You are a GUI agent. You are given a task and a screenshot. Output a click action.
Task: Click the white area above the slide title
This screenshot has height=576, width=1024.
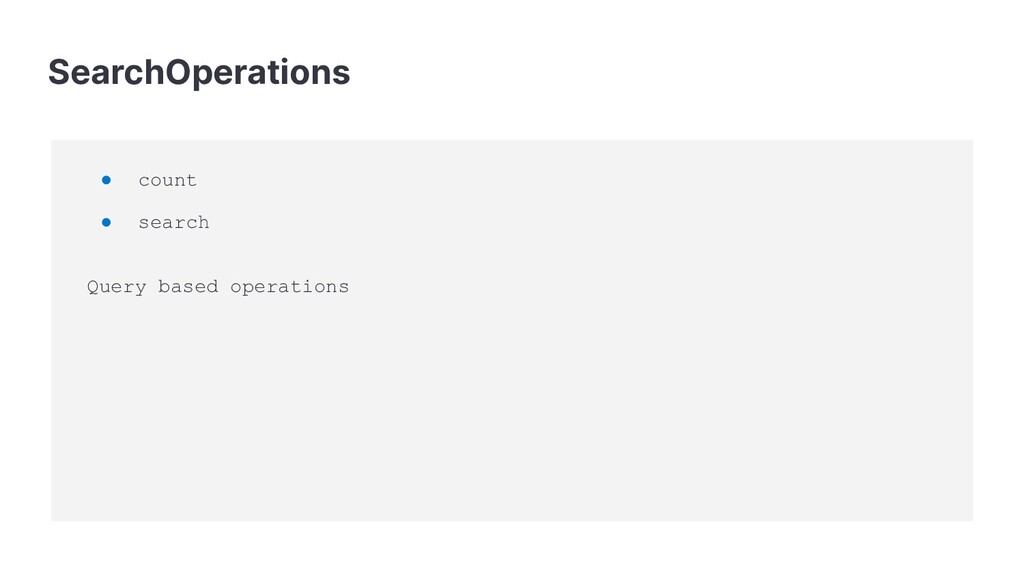(x=512, y=23)
